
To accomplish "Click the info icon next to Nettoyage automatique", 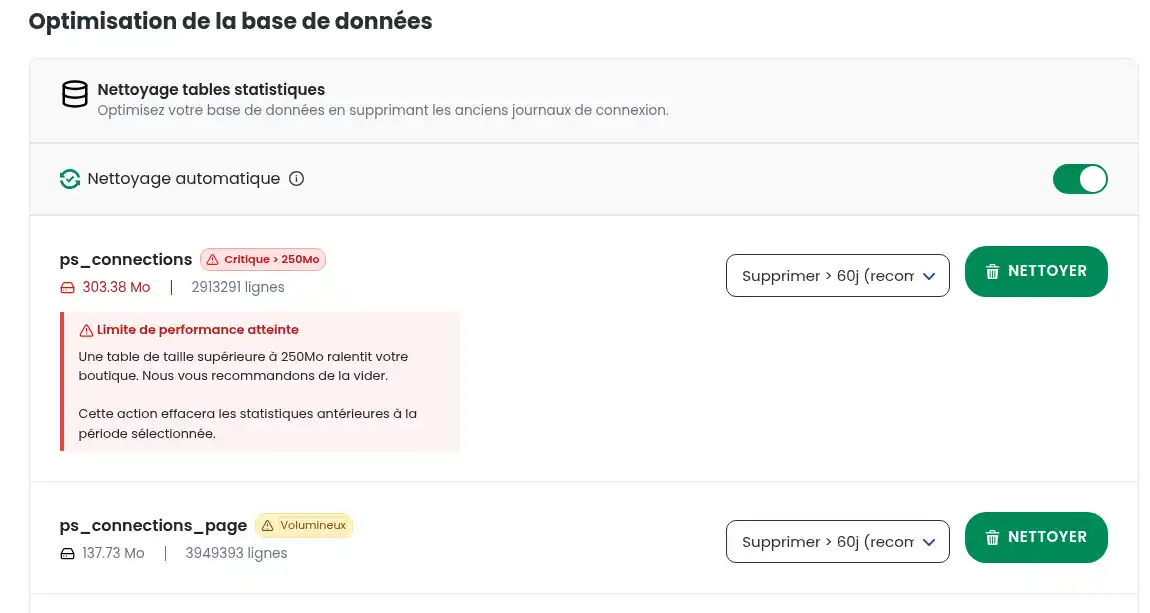I will (296, 179).
